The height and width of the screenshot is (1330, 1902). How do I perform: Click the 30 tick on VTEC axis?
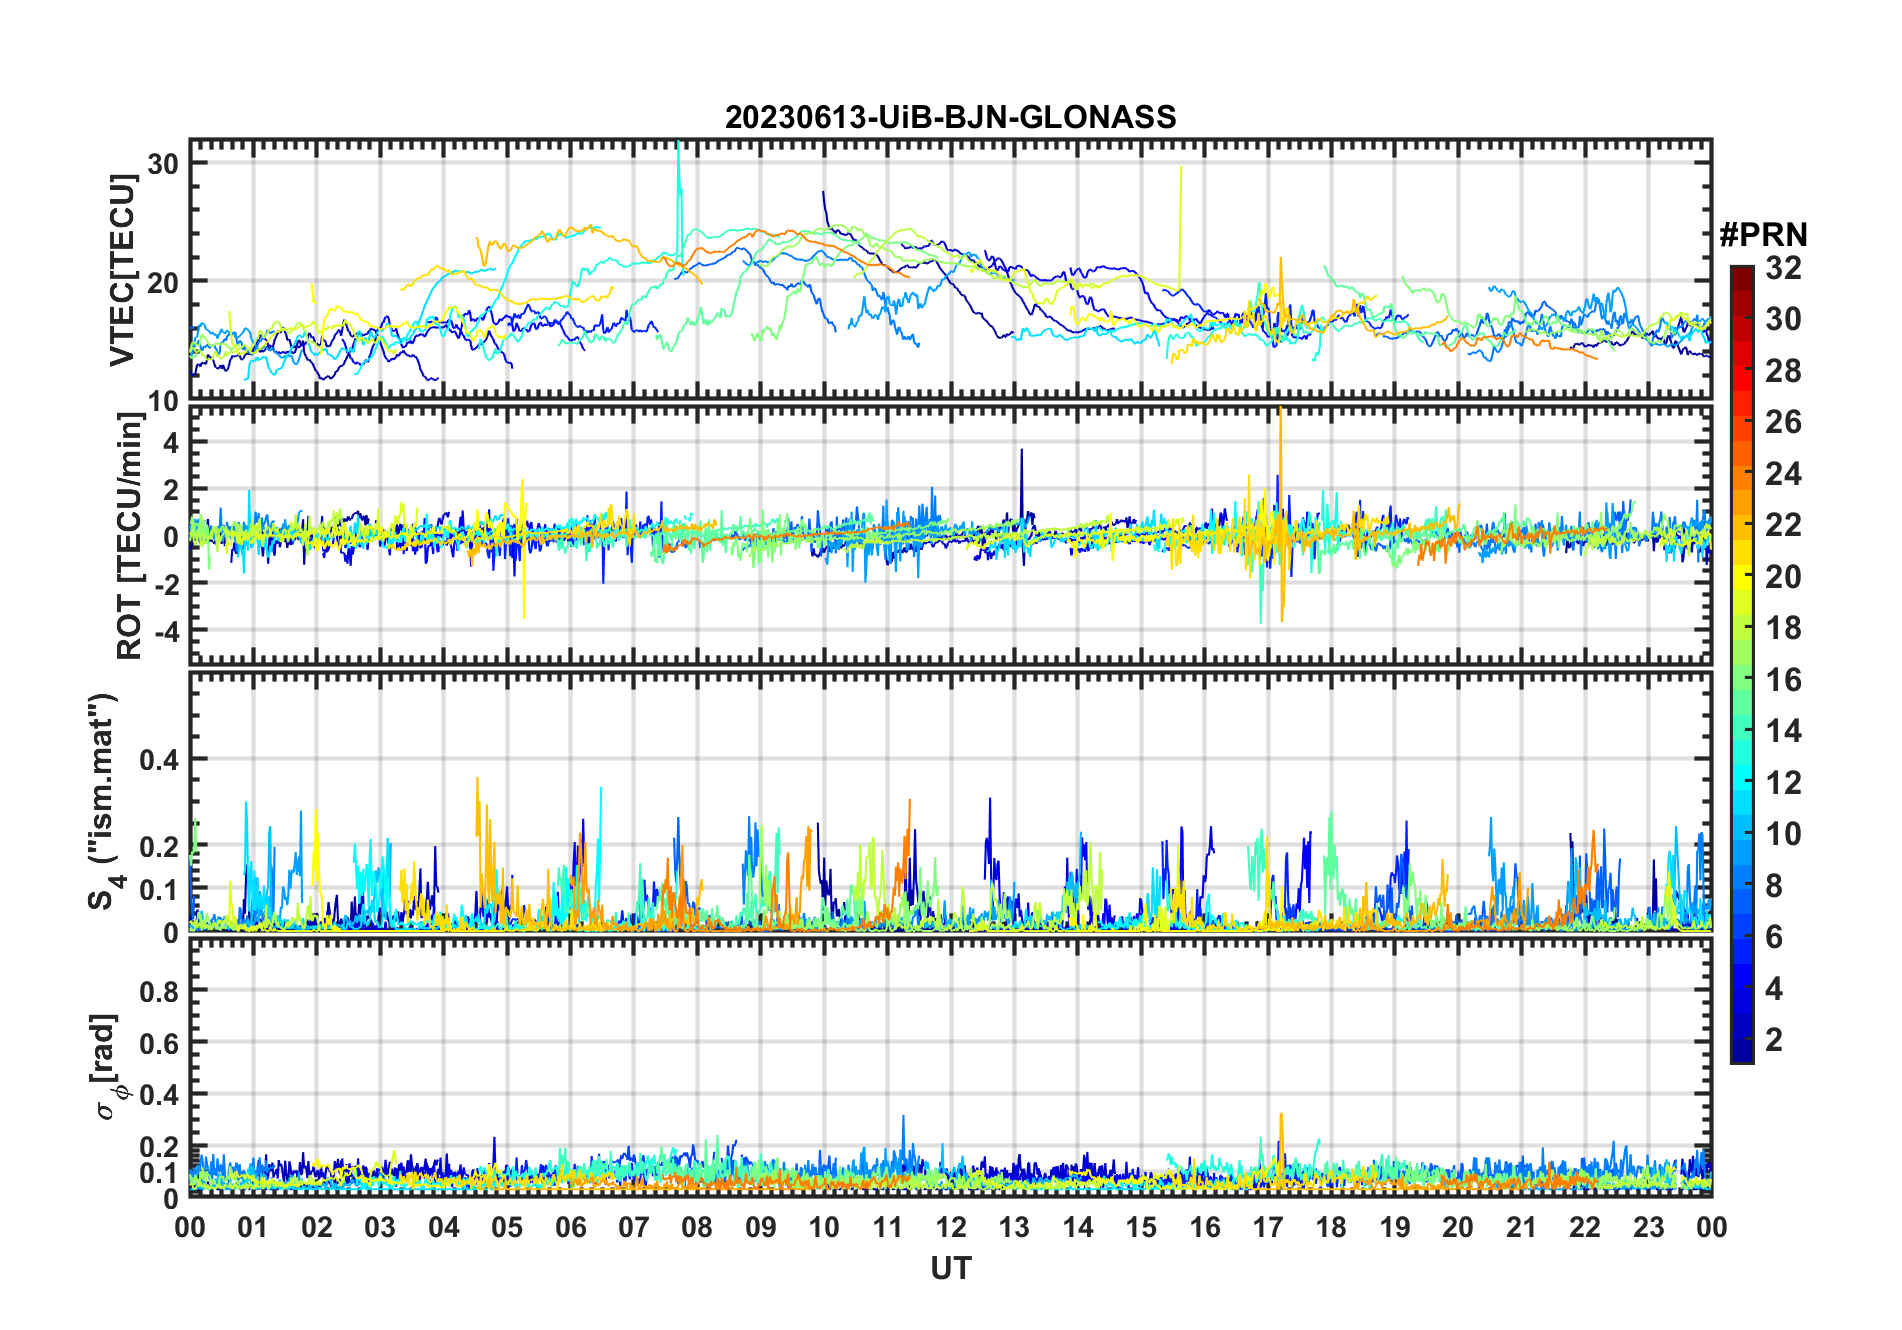(163, 163)
